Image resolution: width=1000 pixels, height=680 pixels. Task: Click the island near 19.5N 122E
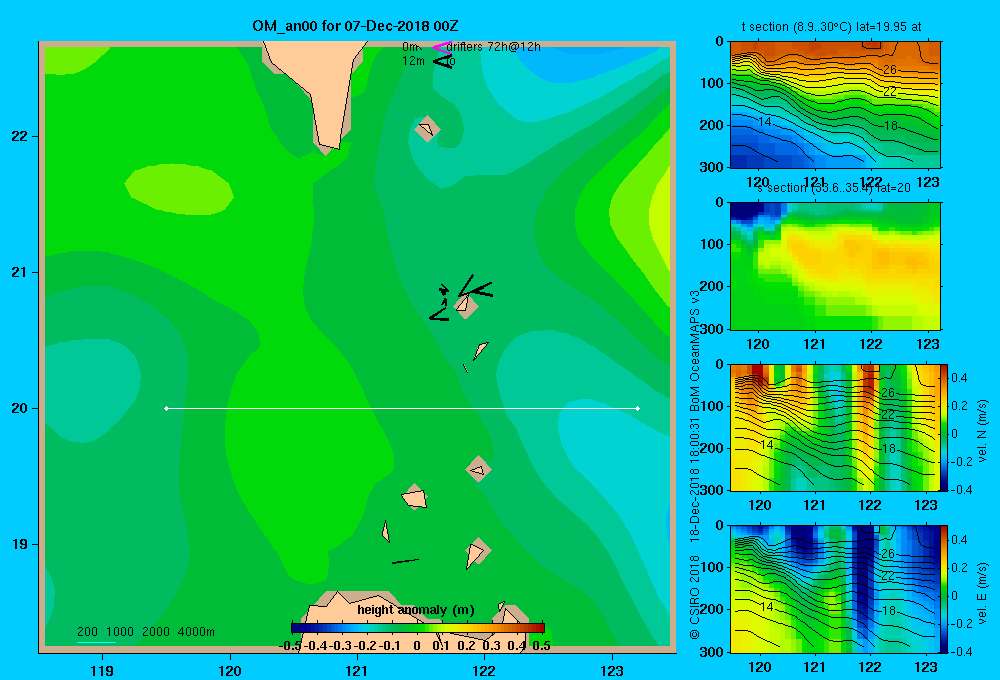point(478,469)
